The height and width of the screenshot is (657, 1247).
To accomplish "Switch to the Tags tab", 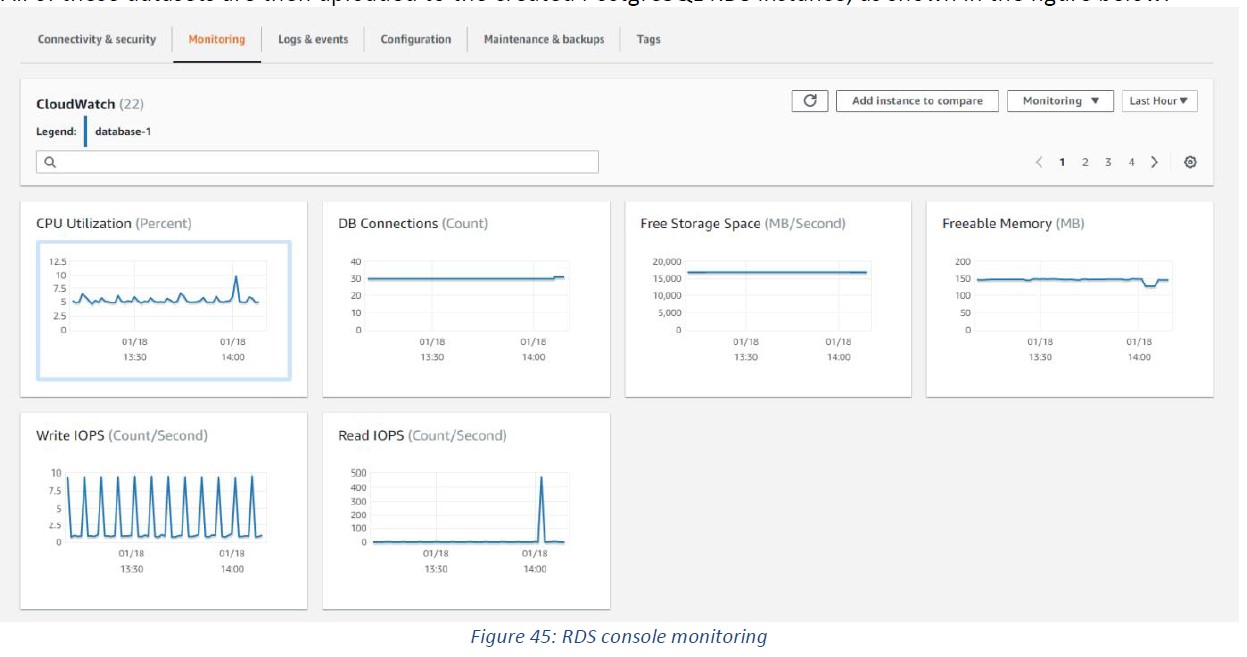I will pos(648,40).
